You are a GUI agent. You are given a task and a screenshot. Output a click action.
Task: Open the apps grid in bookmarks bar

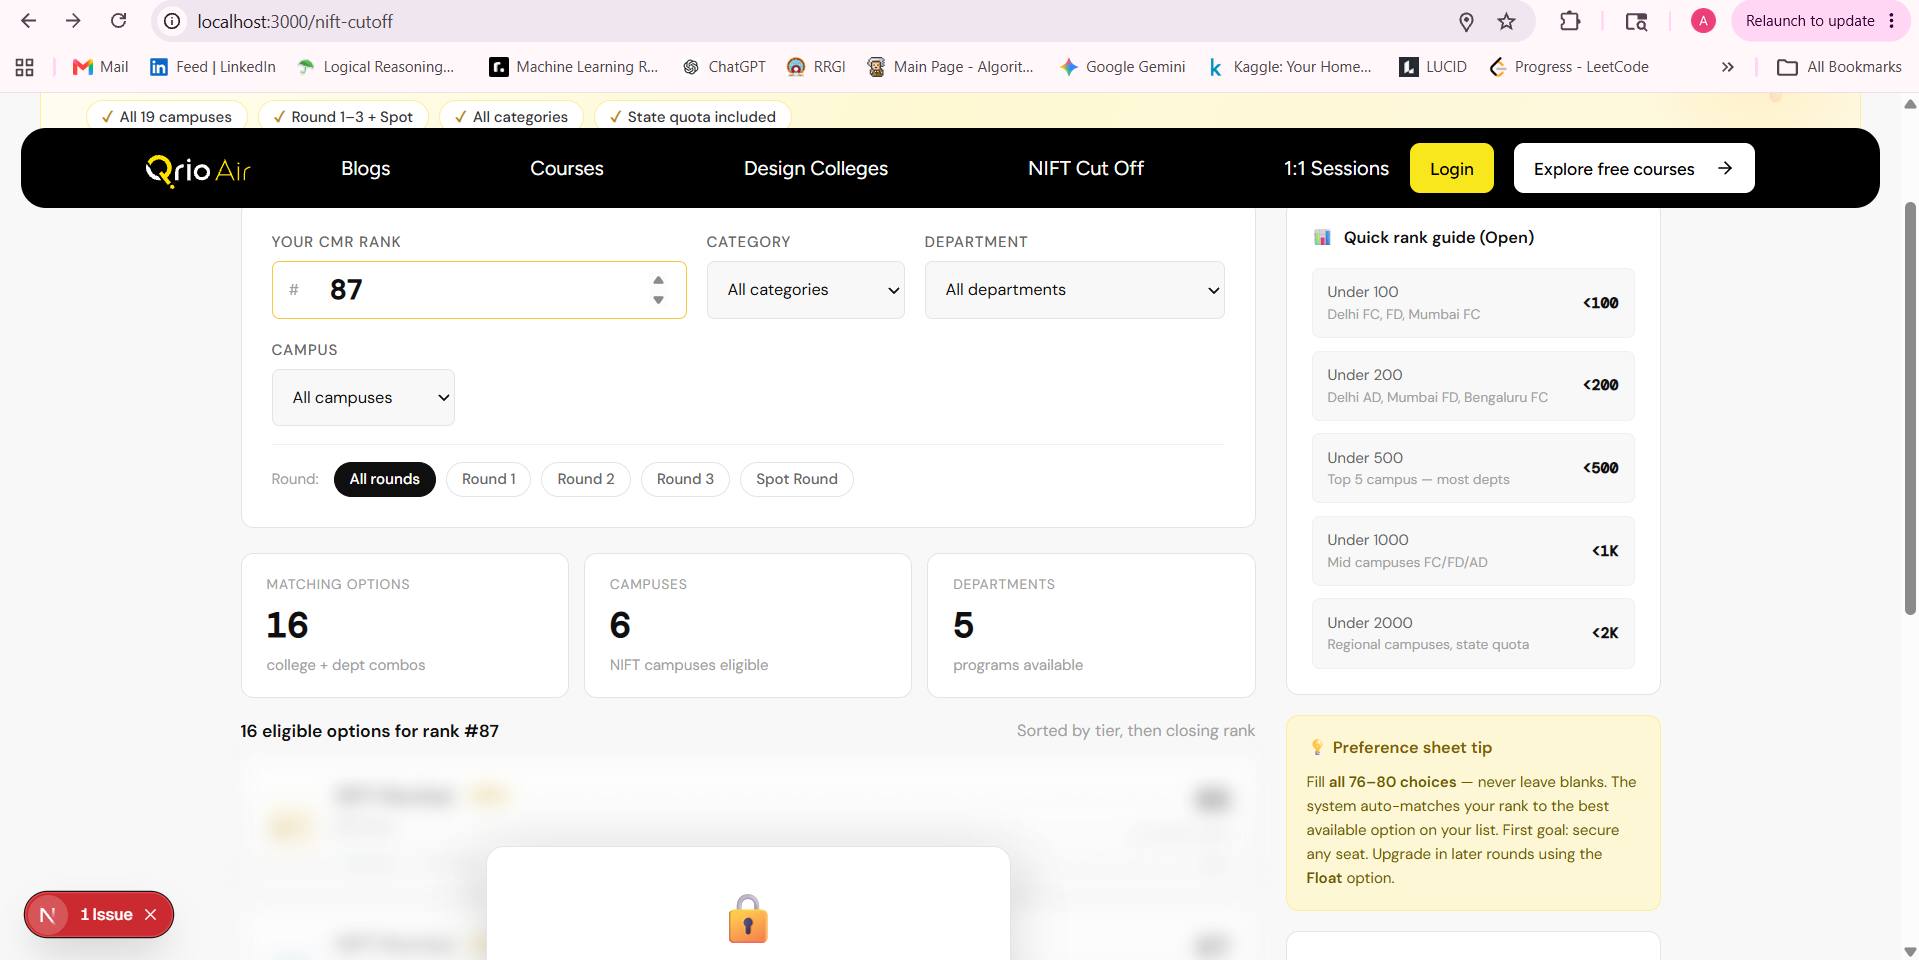point(25,67)
